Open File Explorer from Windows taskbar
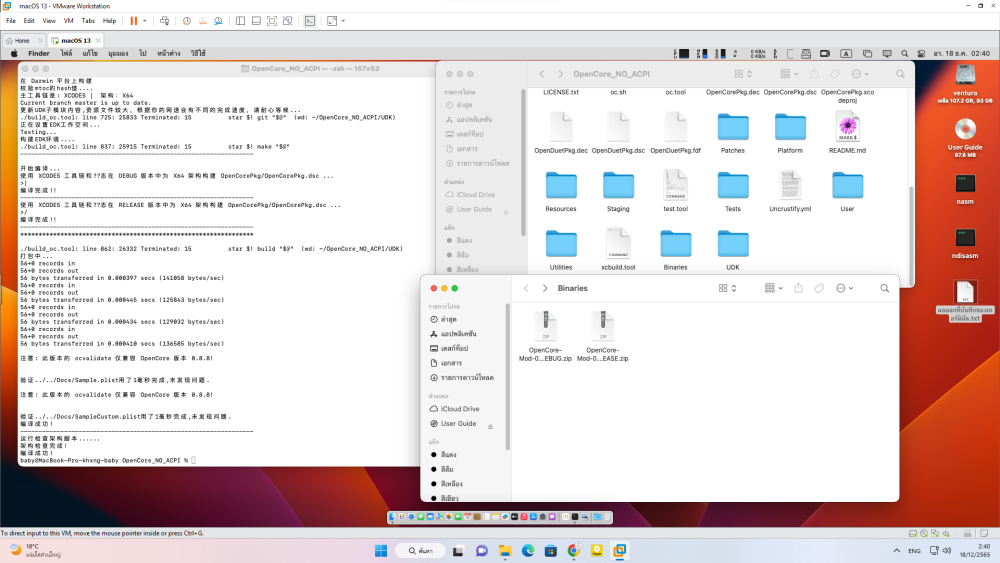The image size is (1000, 563). (504, 551)
